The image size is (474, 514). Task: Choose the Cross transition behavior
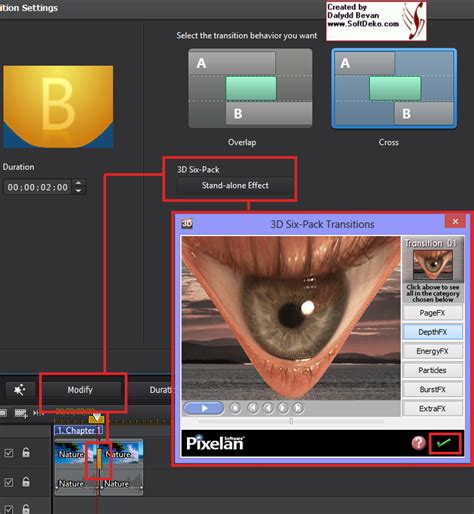(394, 88)
